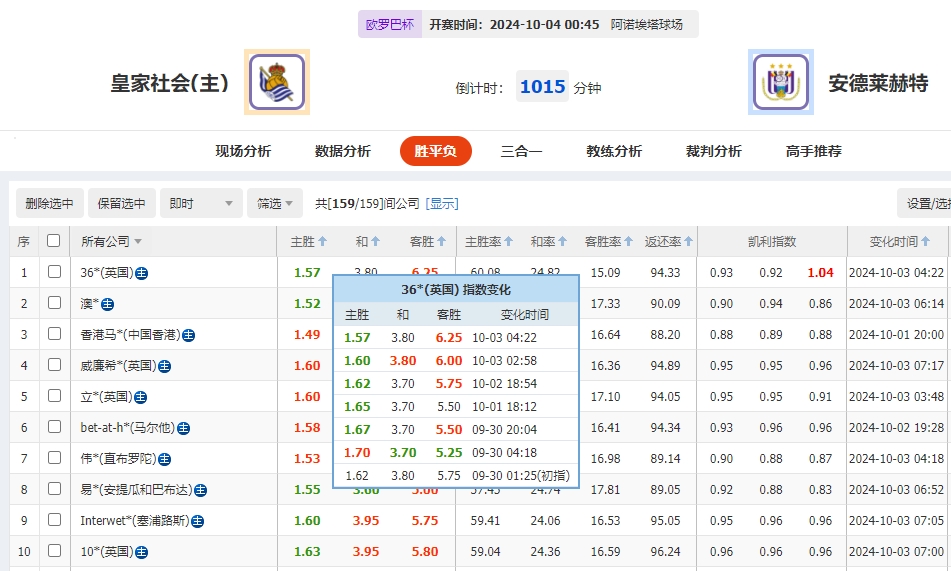Click blue icon next to 香港马*(中国香港)

188,335
